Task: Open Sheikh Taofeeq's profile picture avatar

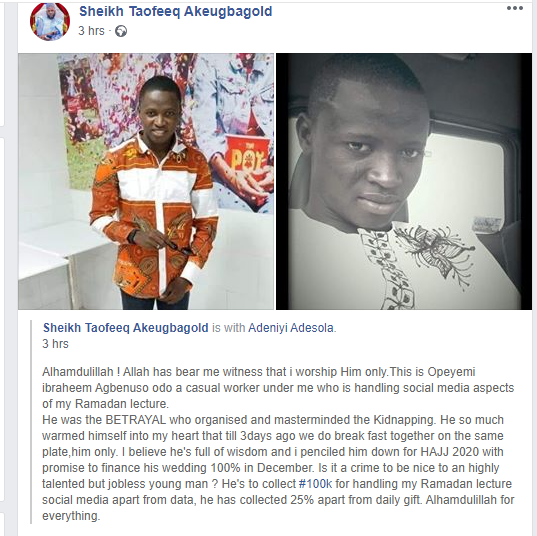Action: pos(50,21)
